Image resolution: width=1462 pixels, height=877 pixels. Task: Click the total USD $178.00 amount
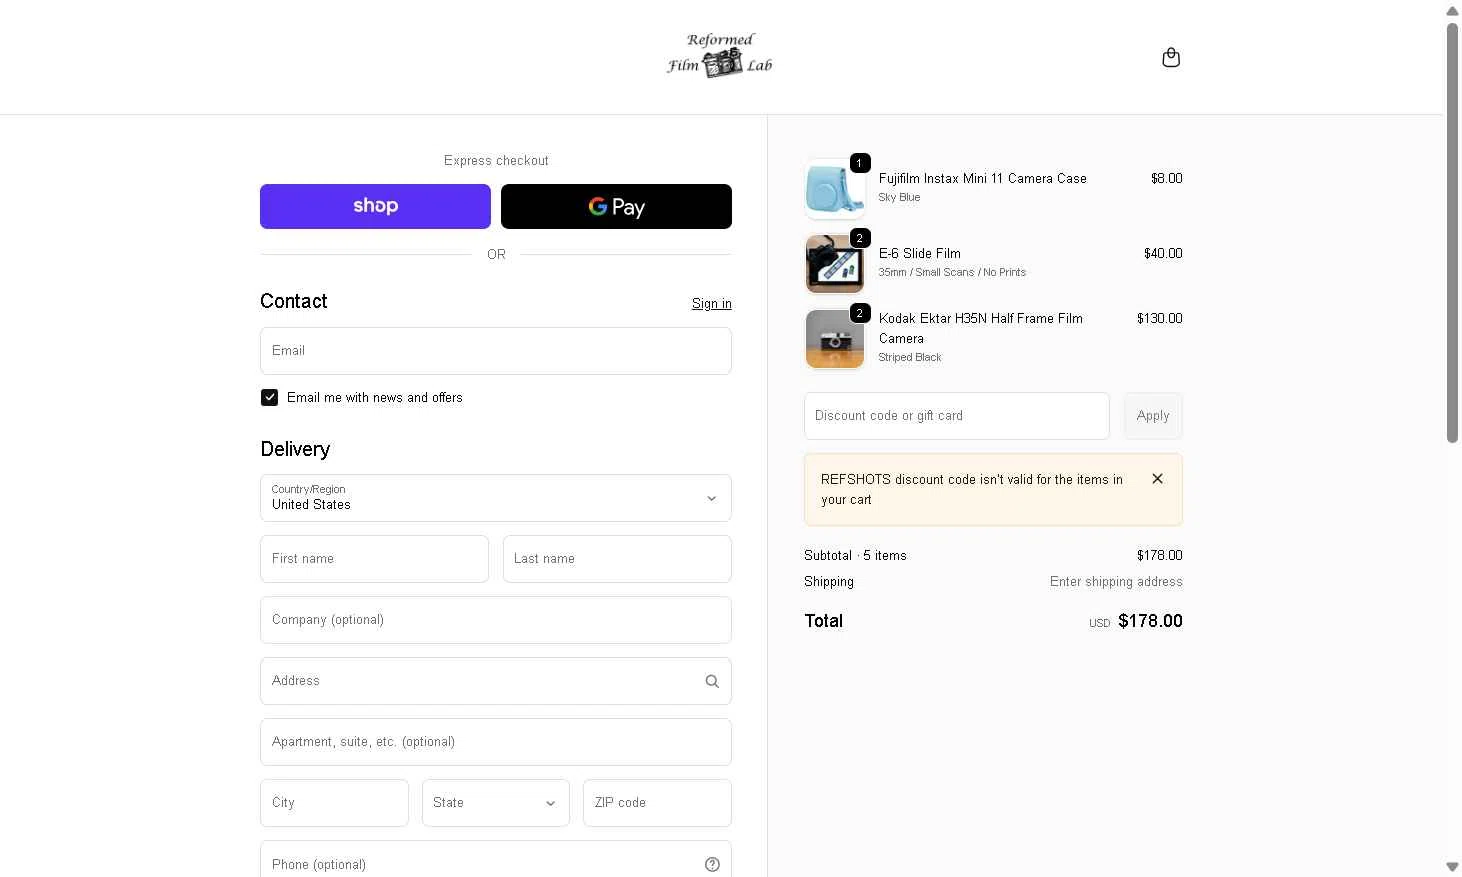(1135, 621)
